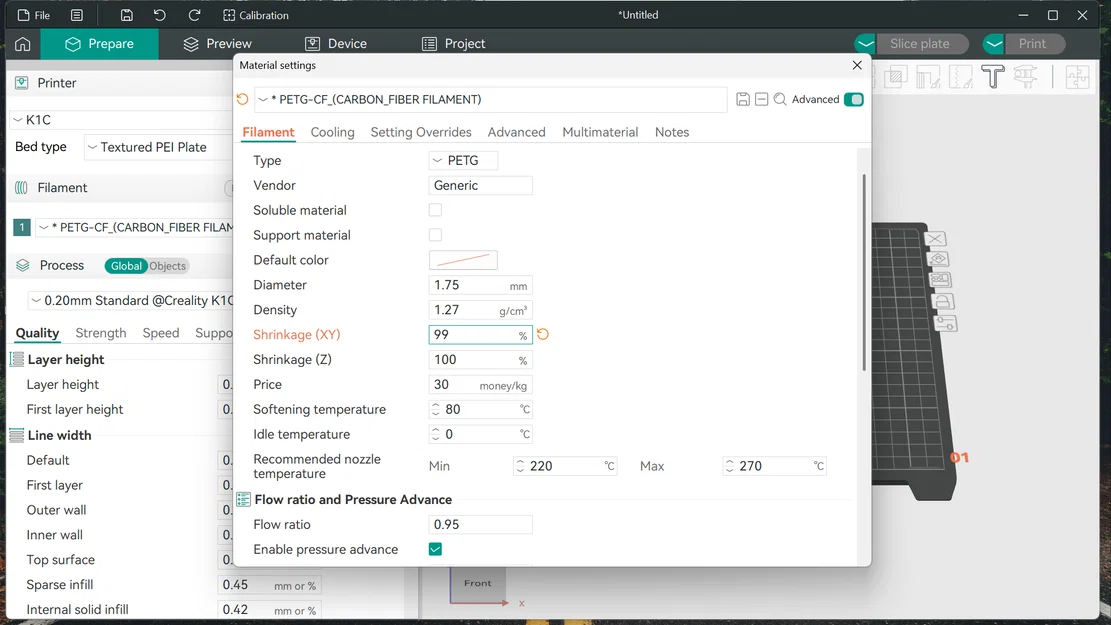Open the Calibration menu
The image size is (1111, 625).
(x=256, y=15)
